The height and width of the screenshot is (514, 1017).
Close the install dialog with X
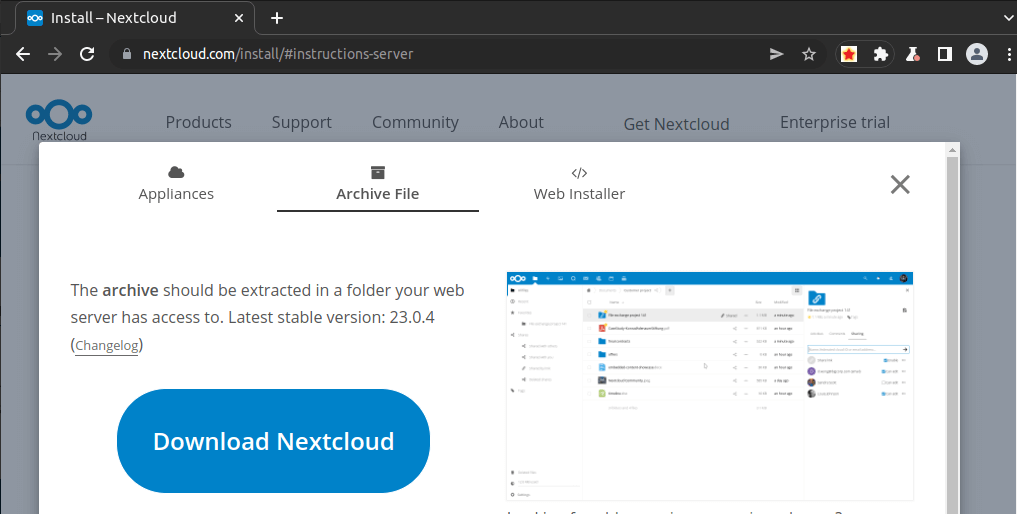click(x=900, y=184)
